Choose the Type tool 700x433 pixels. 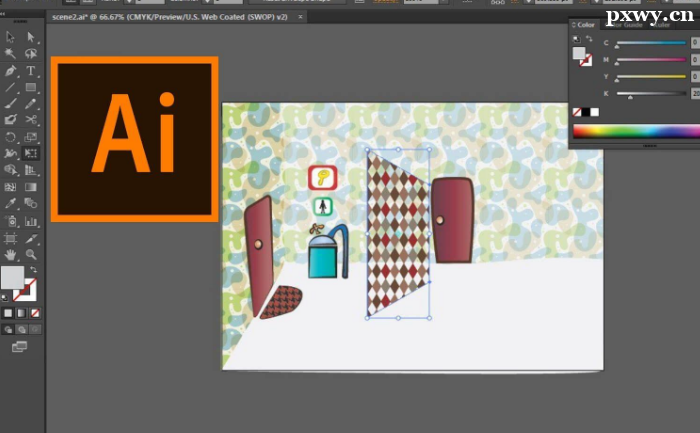[31, 71]
